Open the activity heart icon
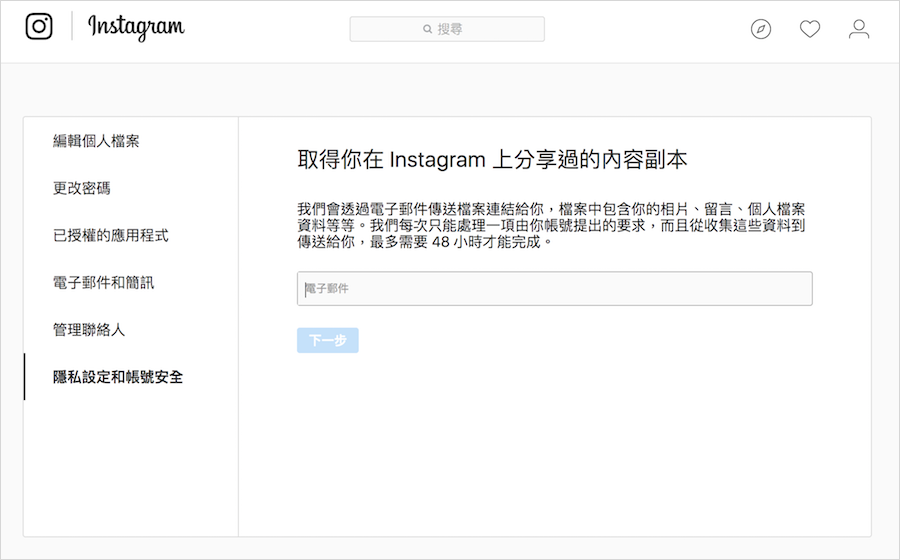The width and height of the screenshot is (900, 560). click(x=810, y=29)
